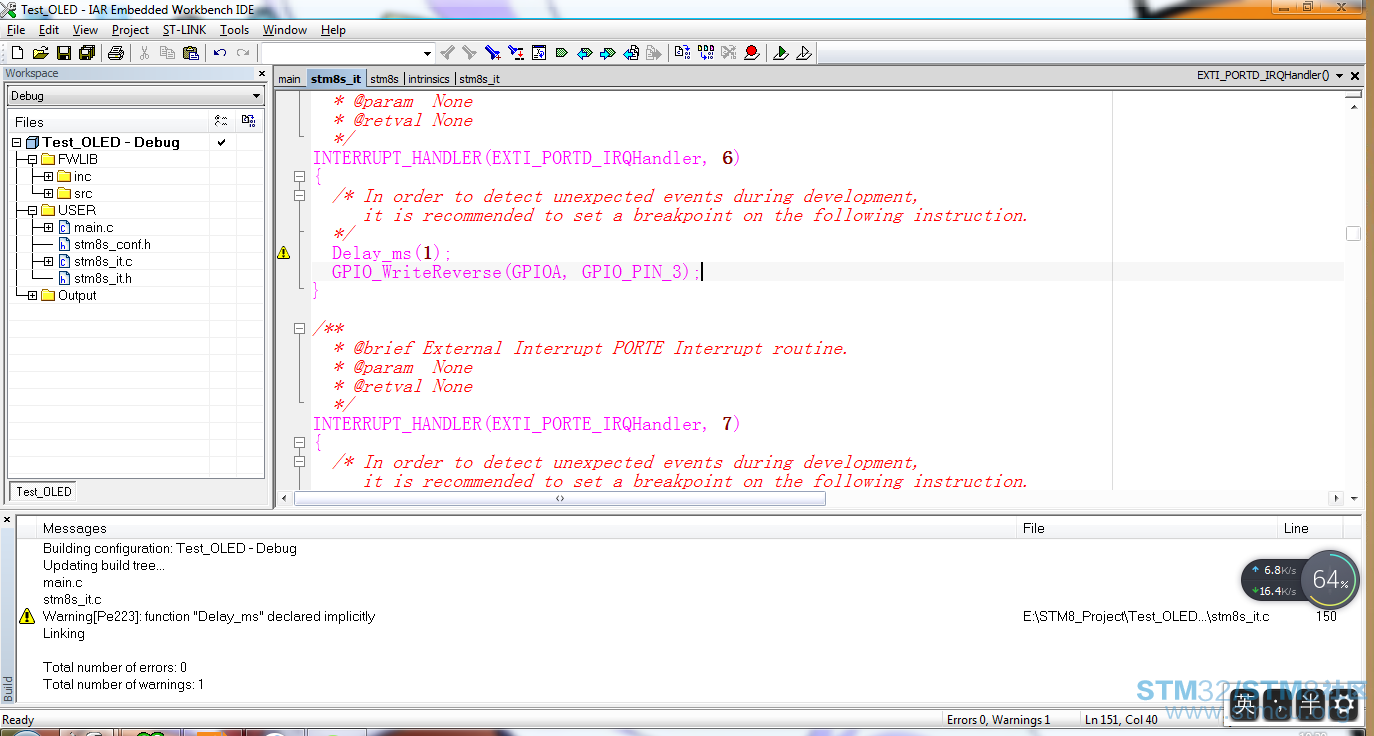Navigate backward in the editor history
Viewport: 1374px width, 736px height.
point(631,53)
